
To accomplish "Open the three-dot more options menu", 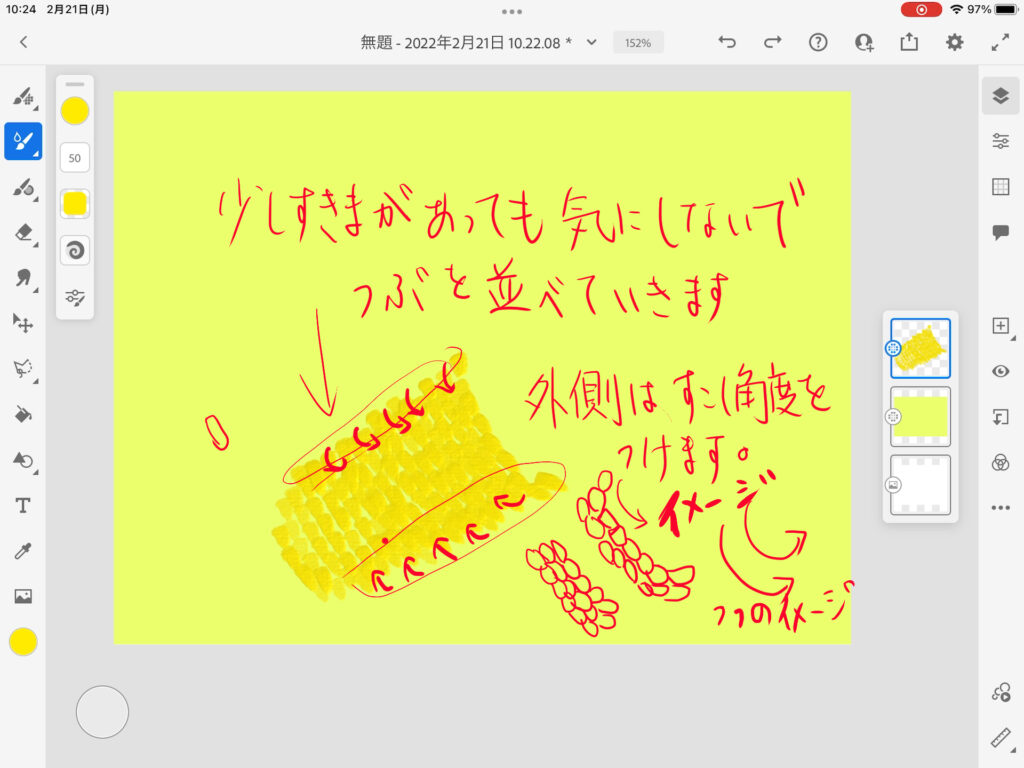I will (x=1000, y=508).
